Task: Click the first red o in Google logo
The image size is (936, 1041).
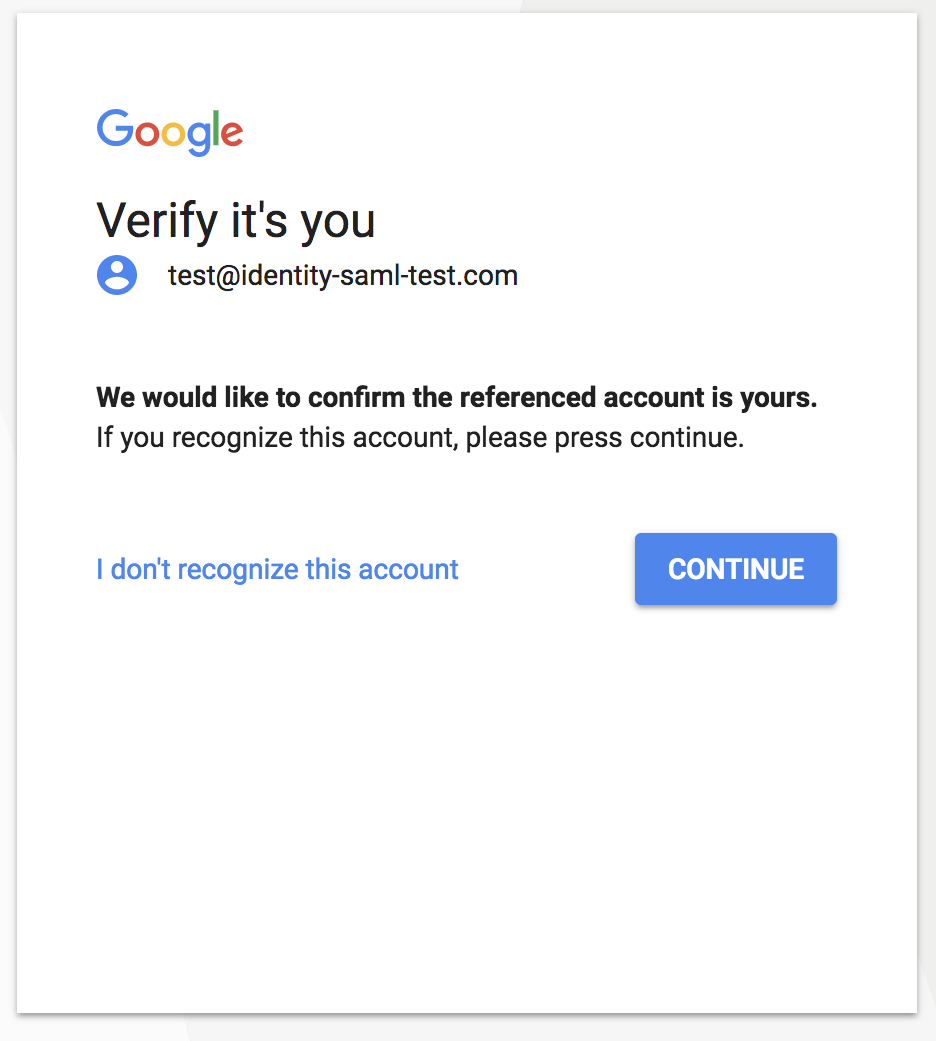Action: point(147,133)
